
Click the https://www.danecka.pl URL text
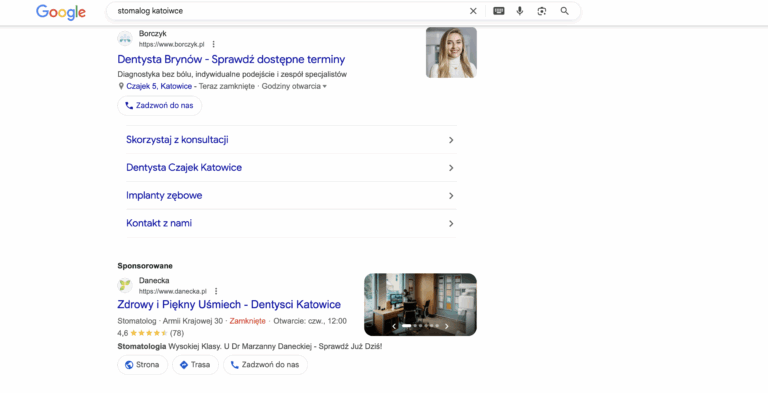173,291
